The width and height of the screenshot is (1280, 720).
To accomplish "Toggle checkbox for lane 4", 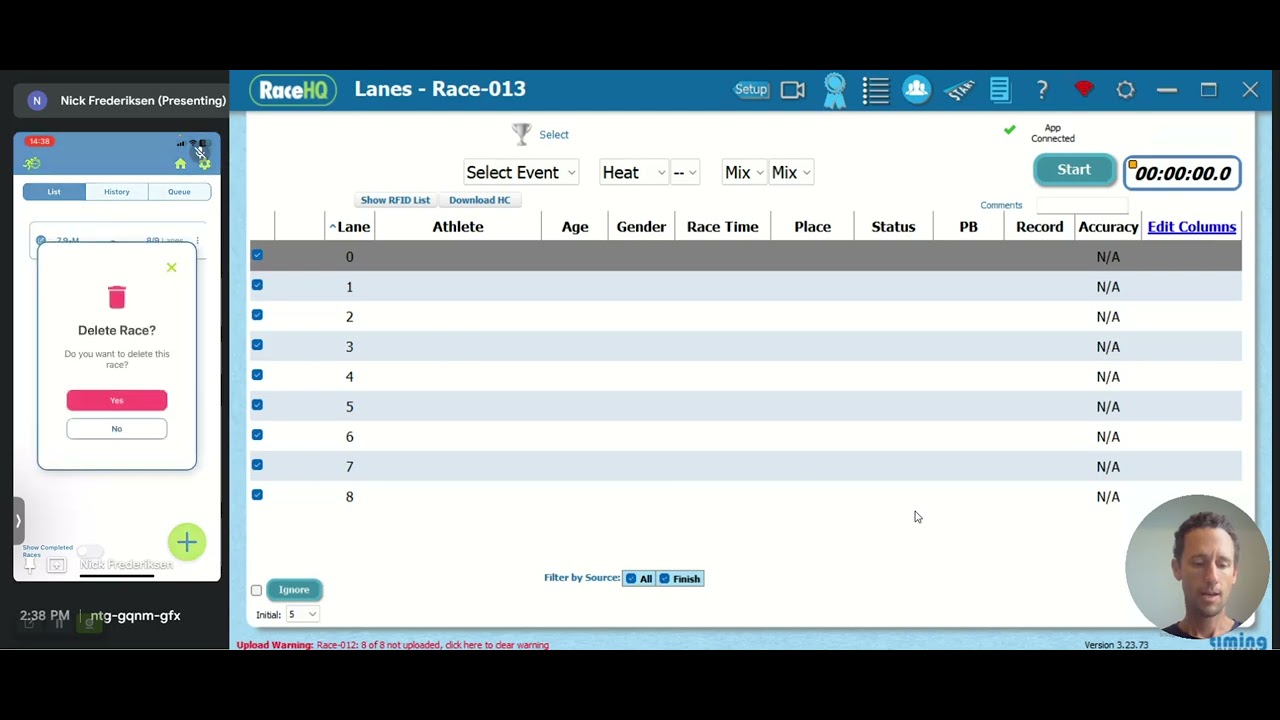I will [x=257, y=376].
